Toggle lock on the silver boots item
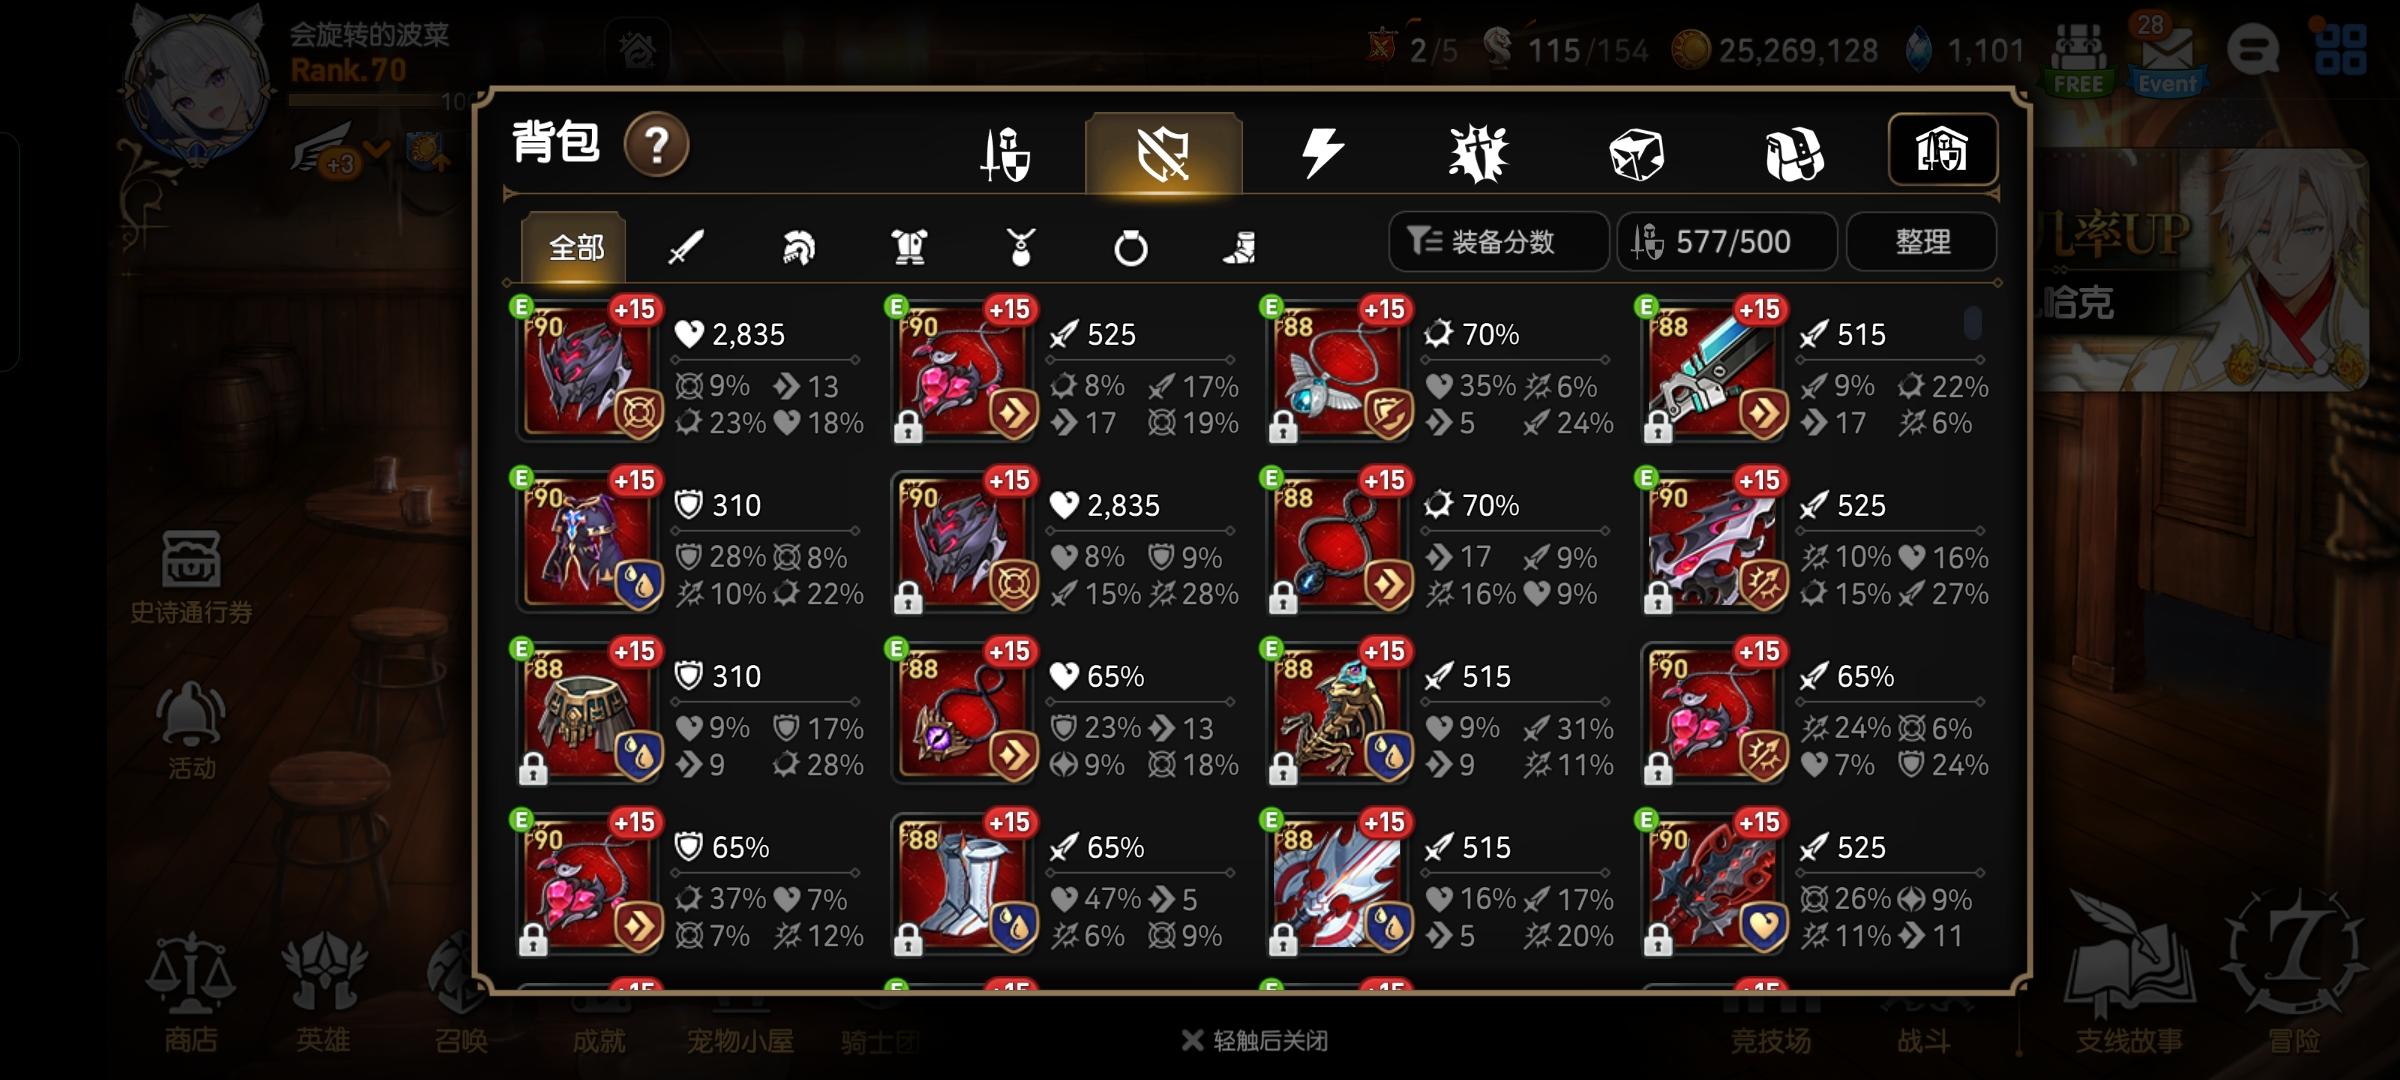The width and height of the screenshot is (2400, 1080). point(908,940)
